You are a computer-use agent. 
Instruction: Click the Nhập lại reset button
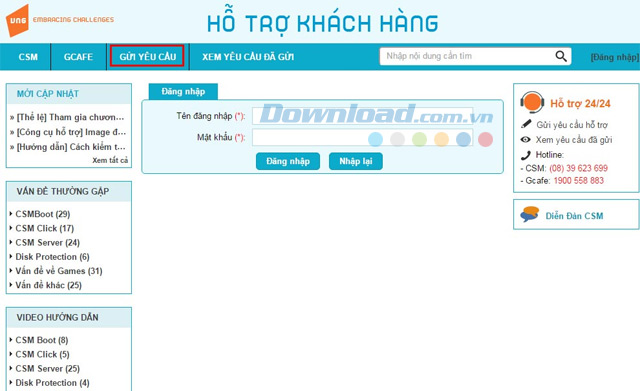(x=356, y=161)
